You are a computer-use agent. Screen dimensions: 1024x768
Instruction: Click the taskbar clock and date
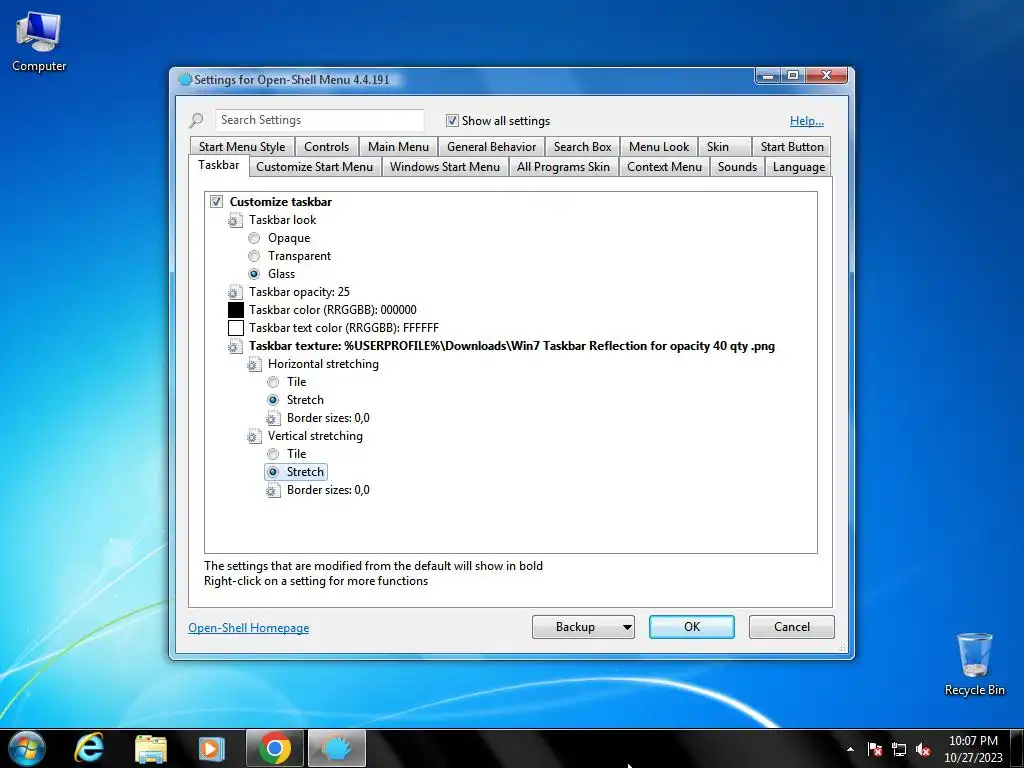tap(973, 749)
